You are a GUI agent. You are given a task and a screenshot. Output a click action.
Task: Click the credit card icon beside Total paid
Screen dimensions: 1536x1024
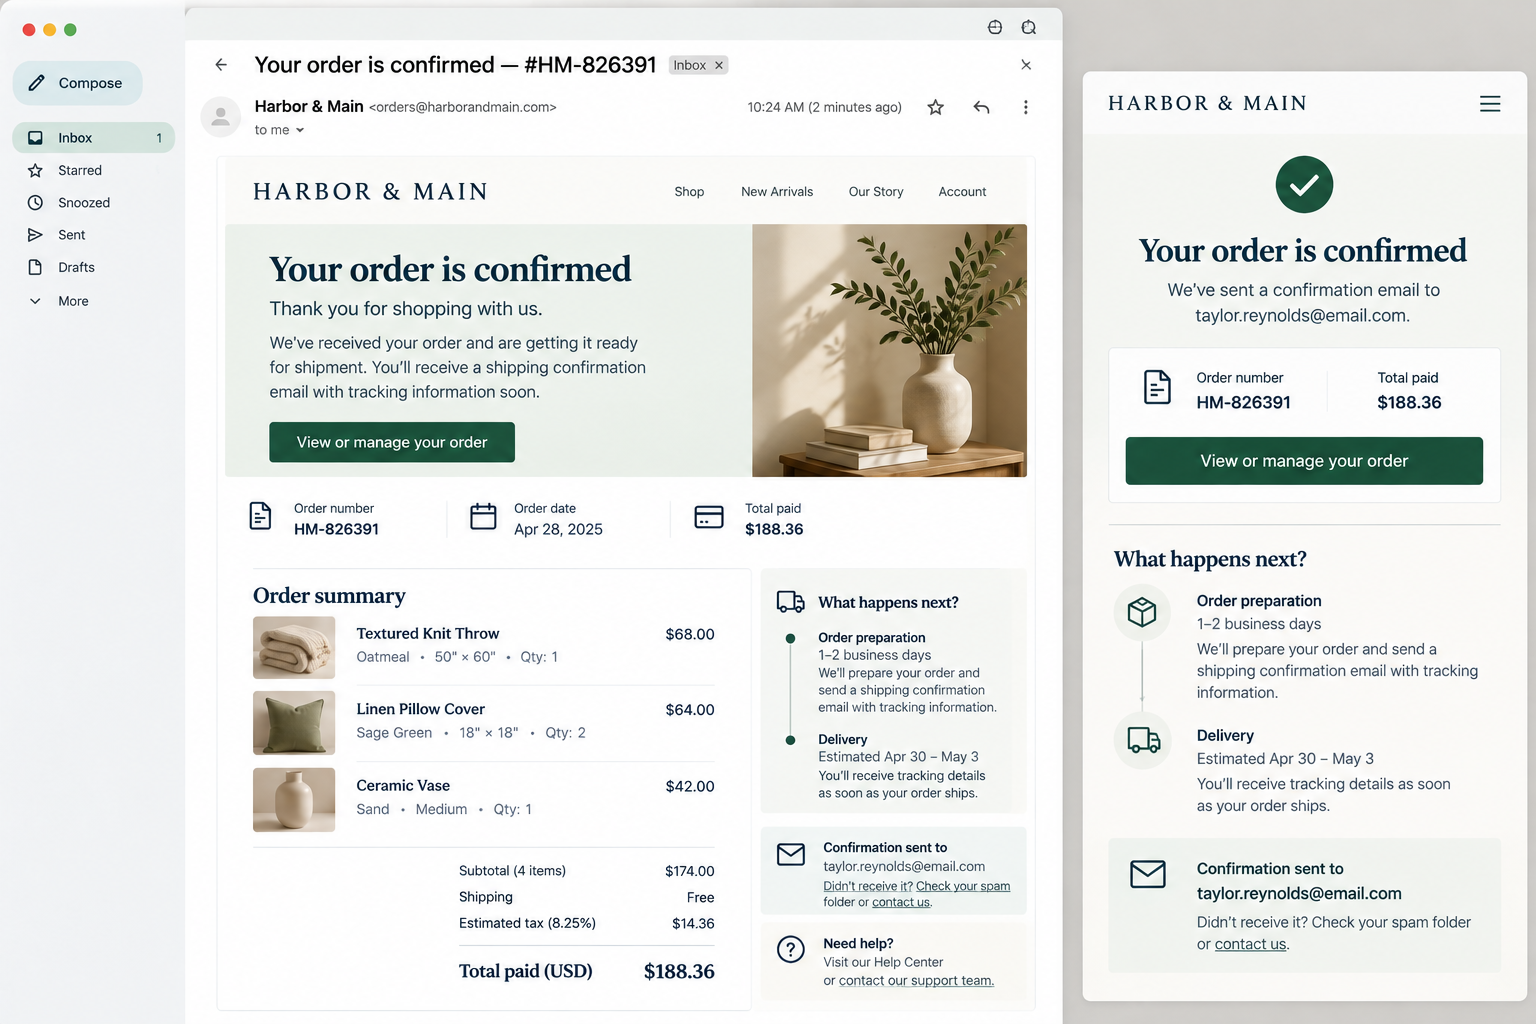[x=709, y=517]
